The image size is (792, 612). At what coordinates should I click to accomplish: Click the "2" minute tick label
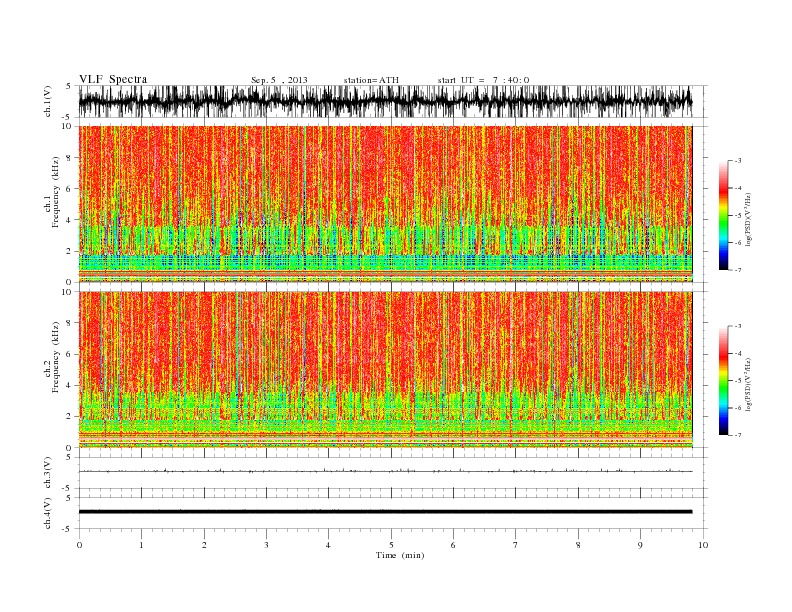[x=204, y=545]
